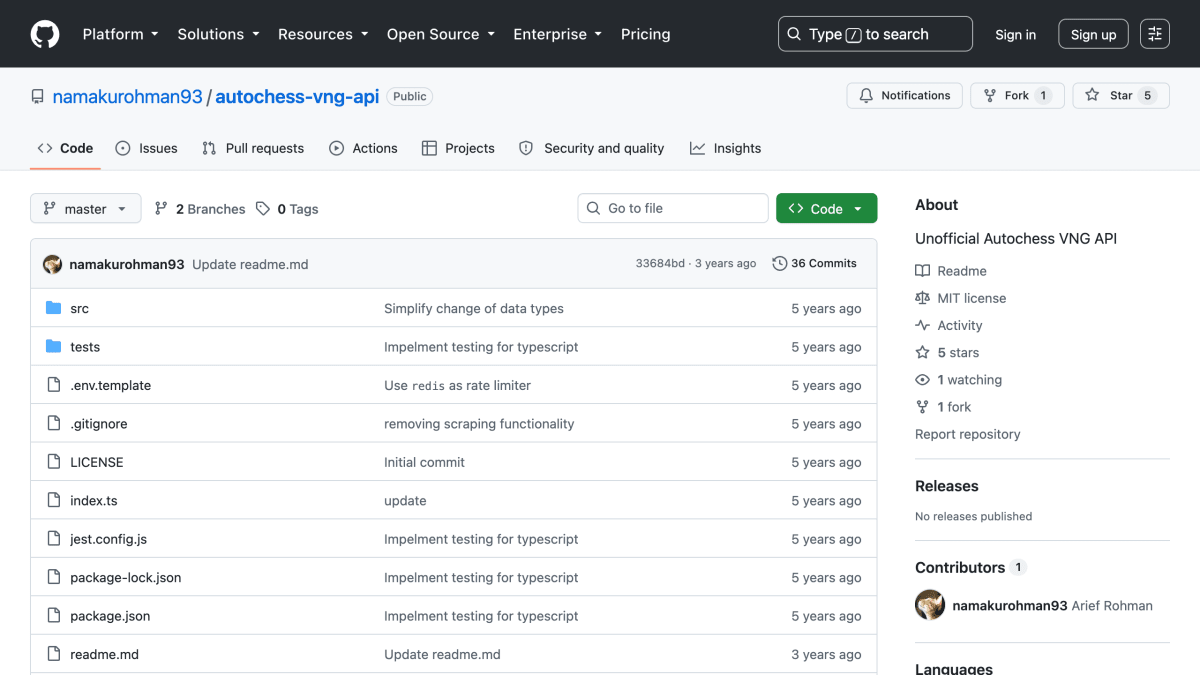The image size is (1200, 675).
Task: Click the tests folder icon
Action: click(x=54, y=347)
